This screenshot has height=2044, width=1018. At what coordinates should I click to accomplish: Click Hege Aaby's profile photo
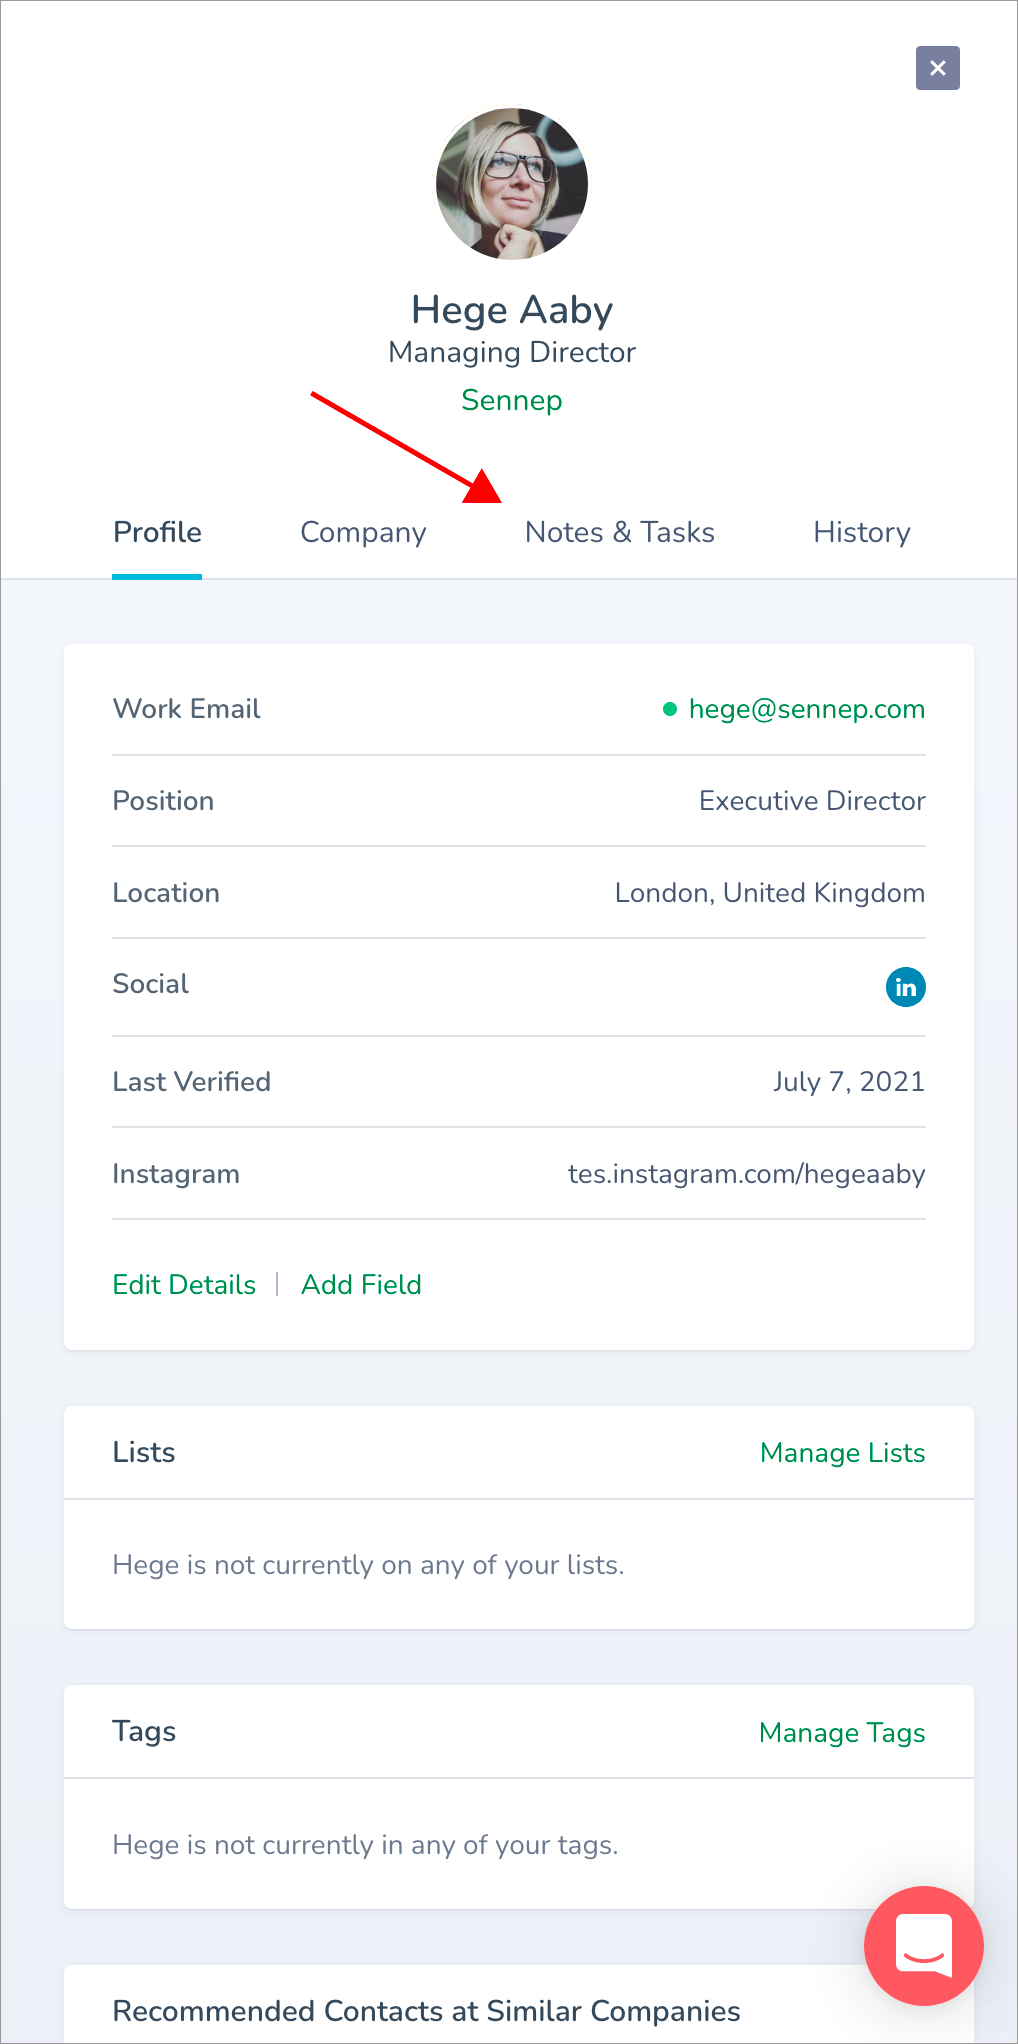[512, 184]
